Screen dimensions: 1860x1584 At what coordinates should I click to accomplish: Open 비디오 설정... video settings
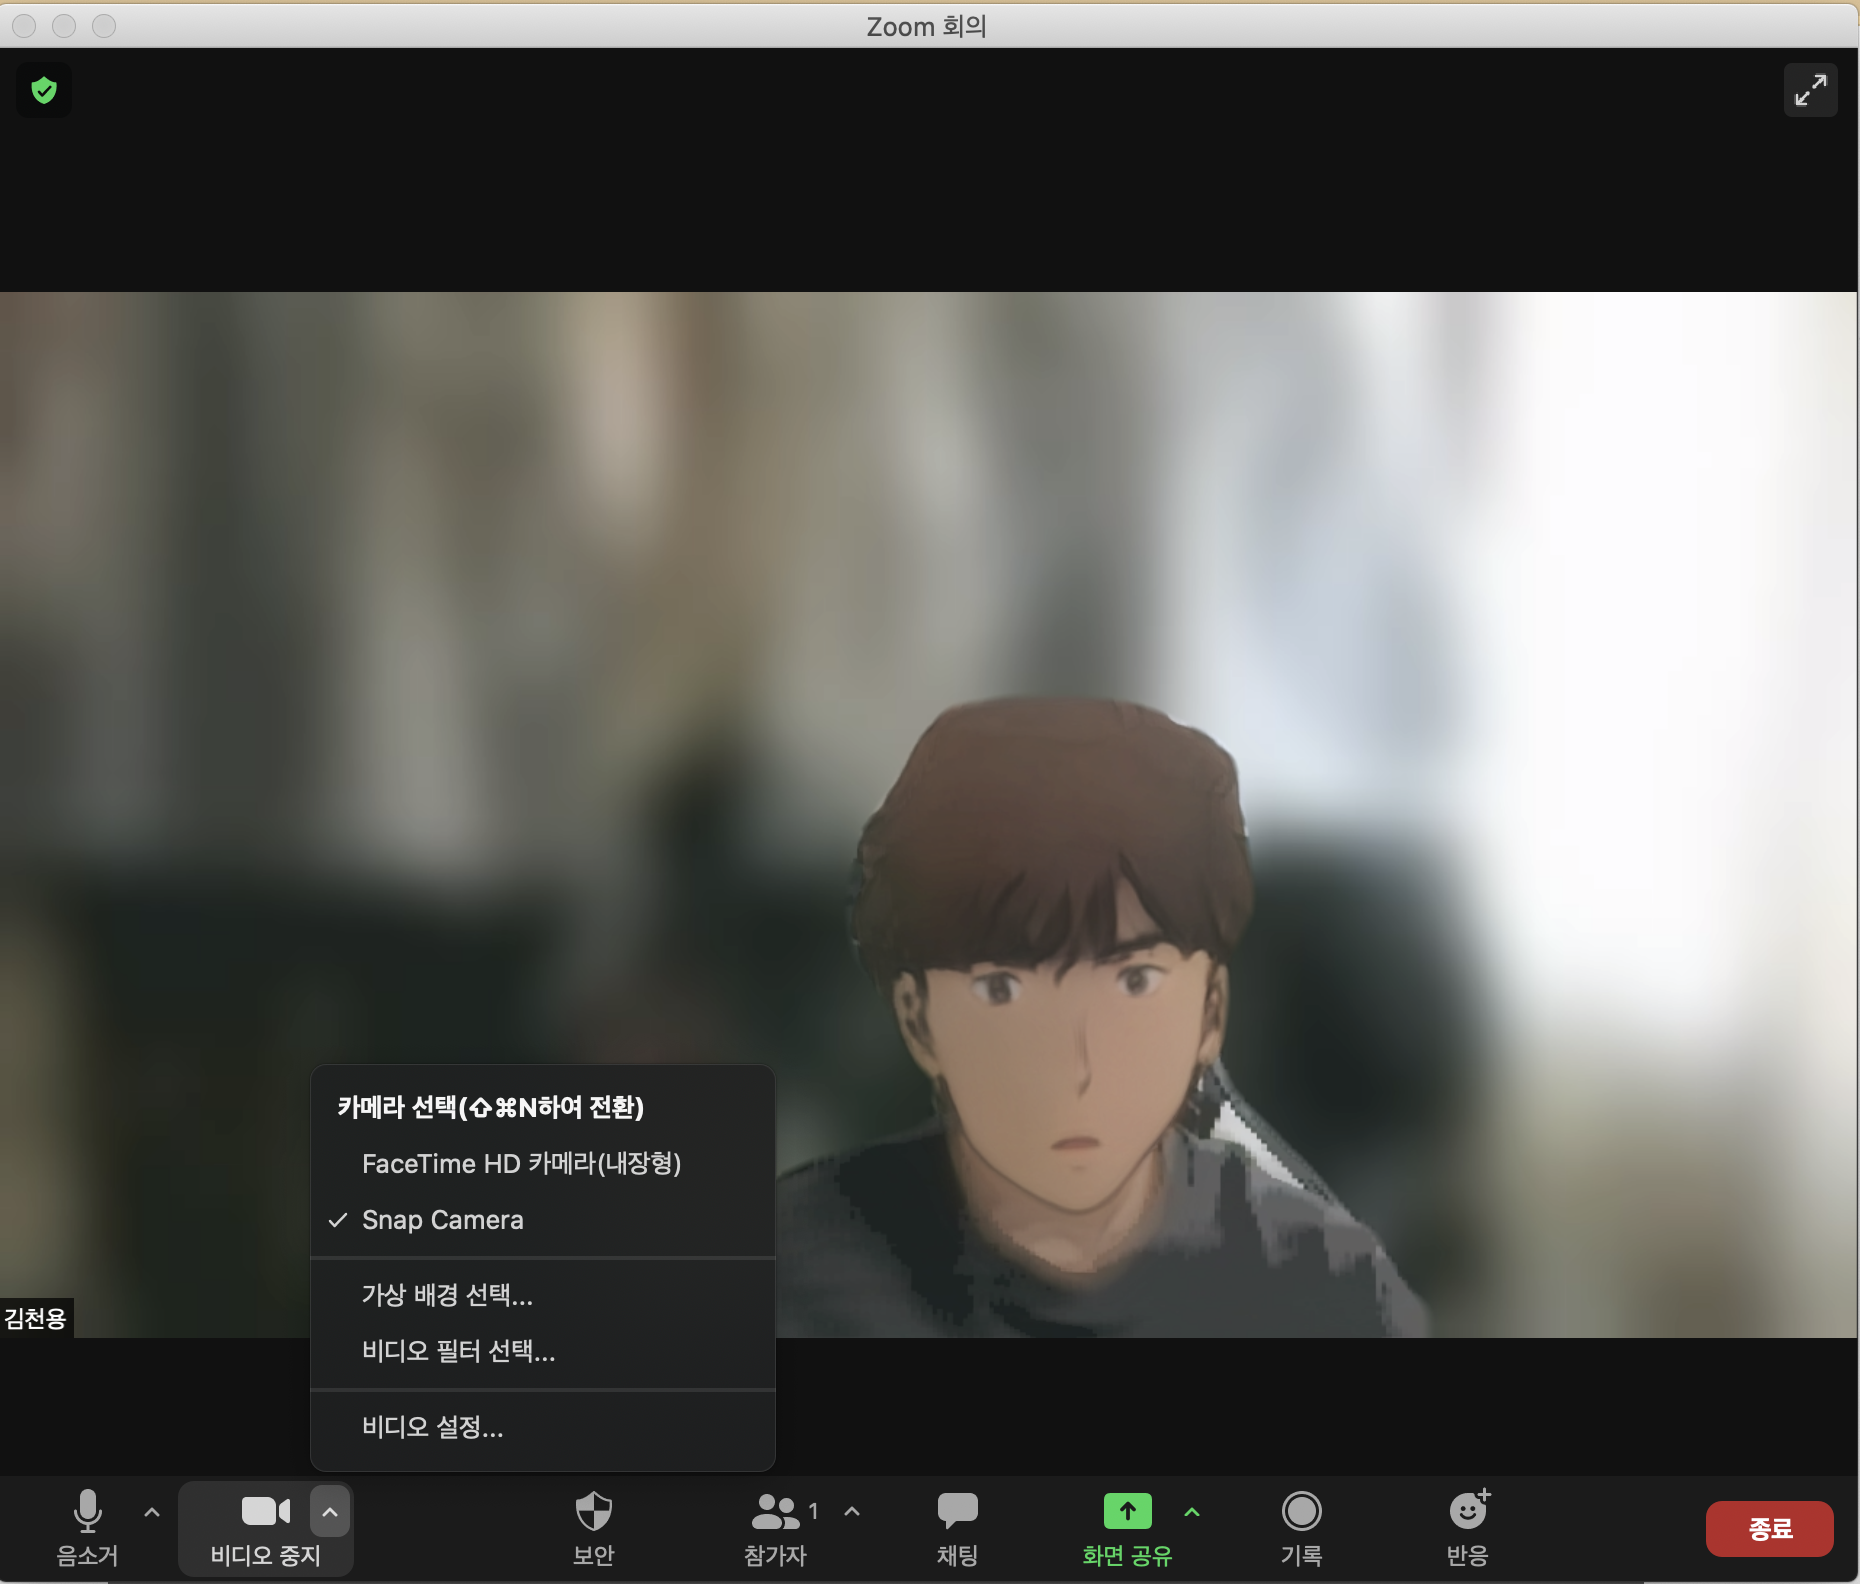tap(543, 1427)
